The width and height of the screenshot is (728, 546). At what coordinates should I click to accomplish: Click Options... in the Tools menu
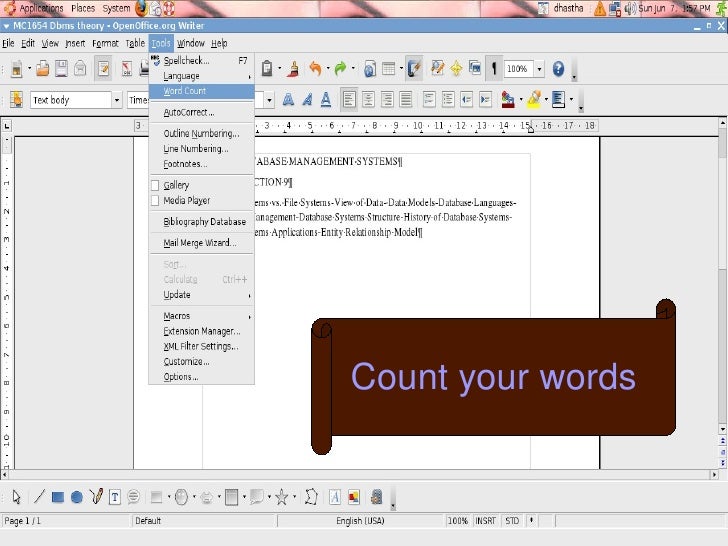tap(180, 377)
